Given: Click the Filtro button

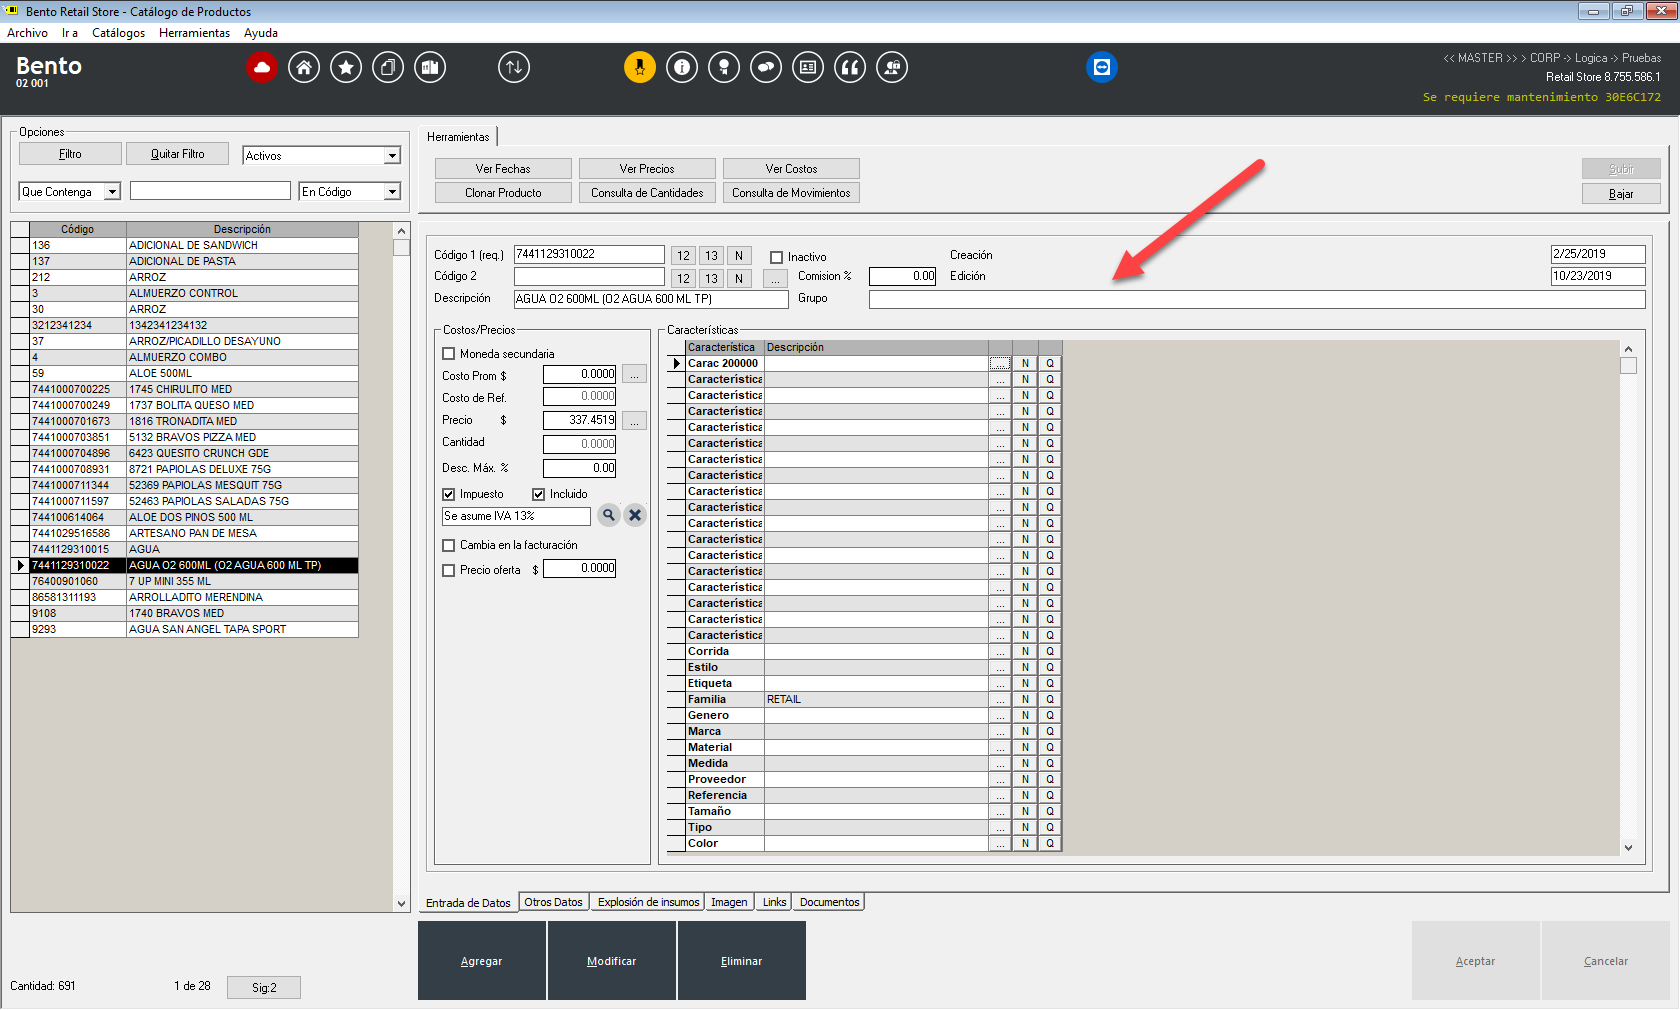Looking at the screenshot, I should [x=70, y=154].
